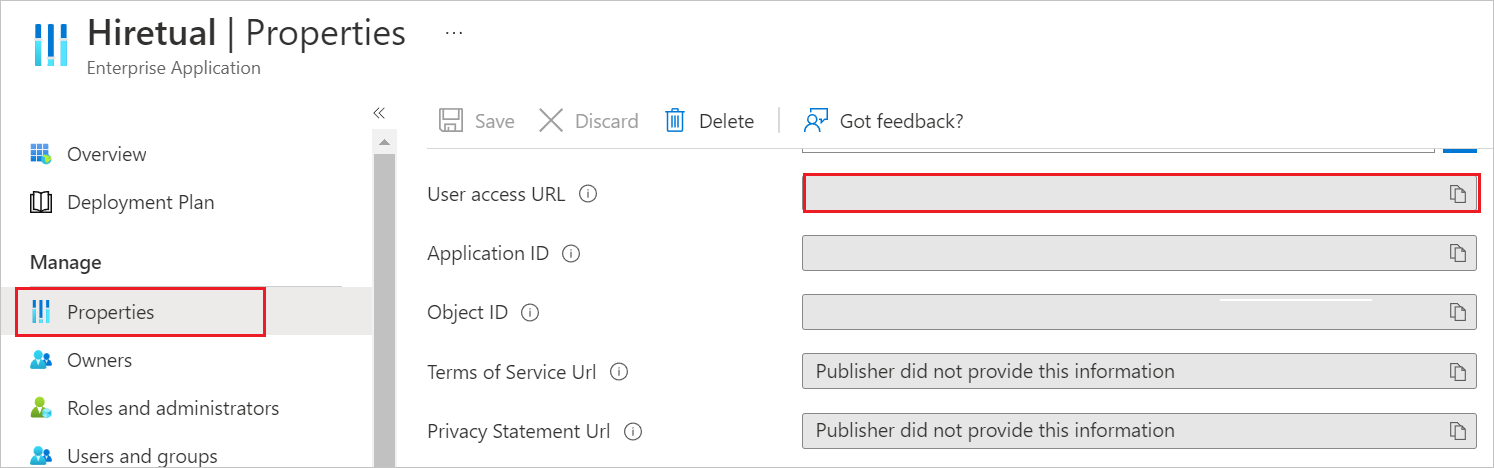Click the Object ID field

pyautogui.click(x=1140, y=312)
